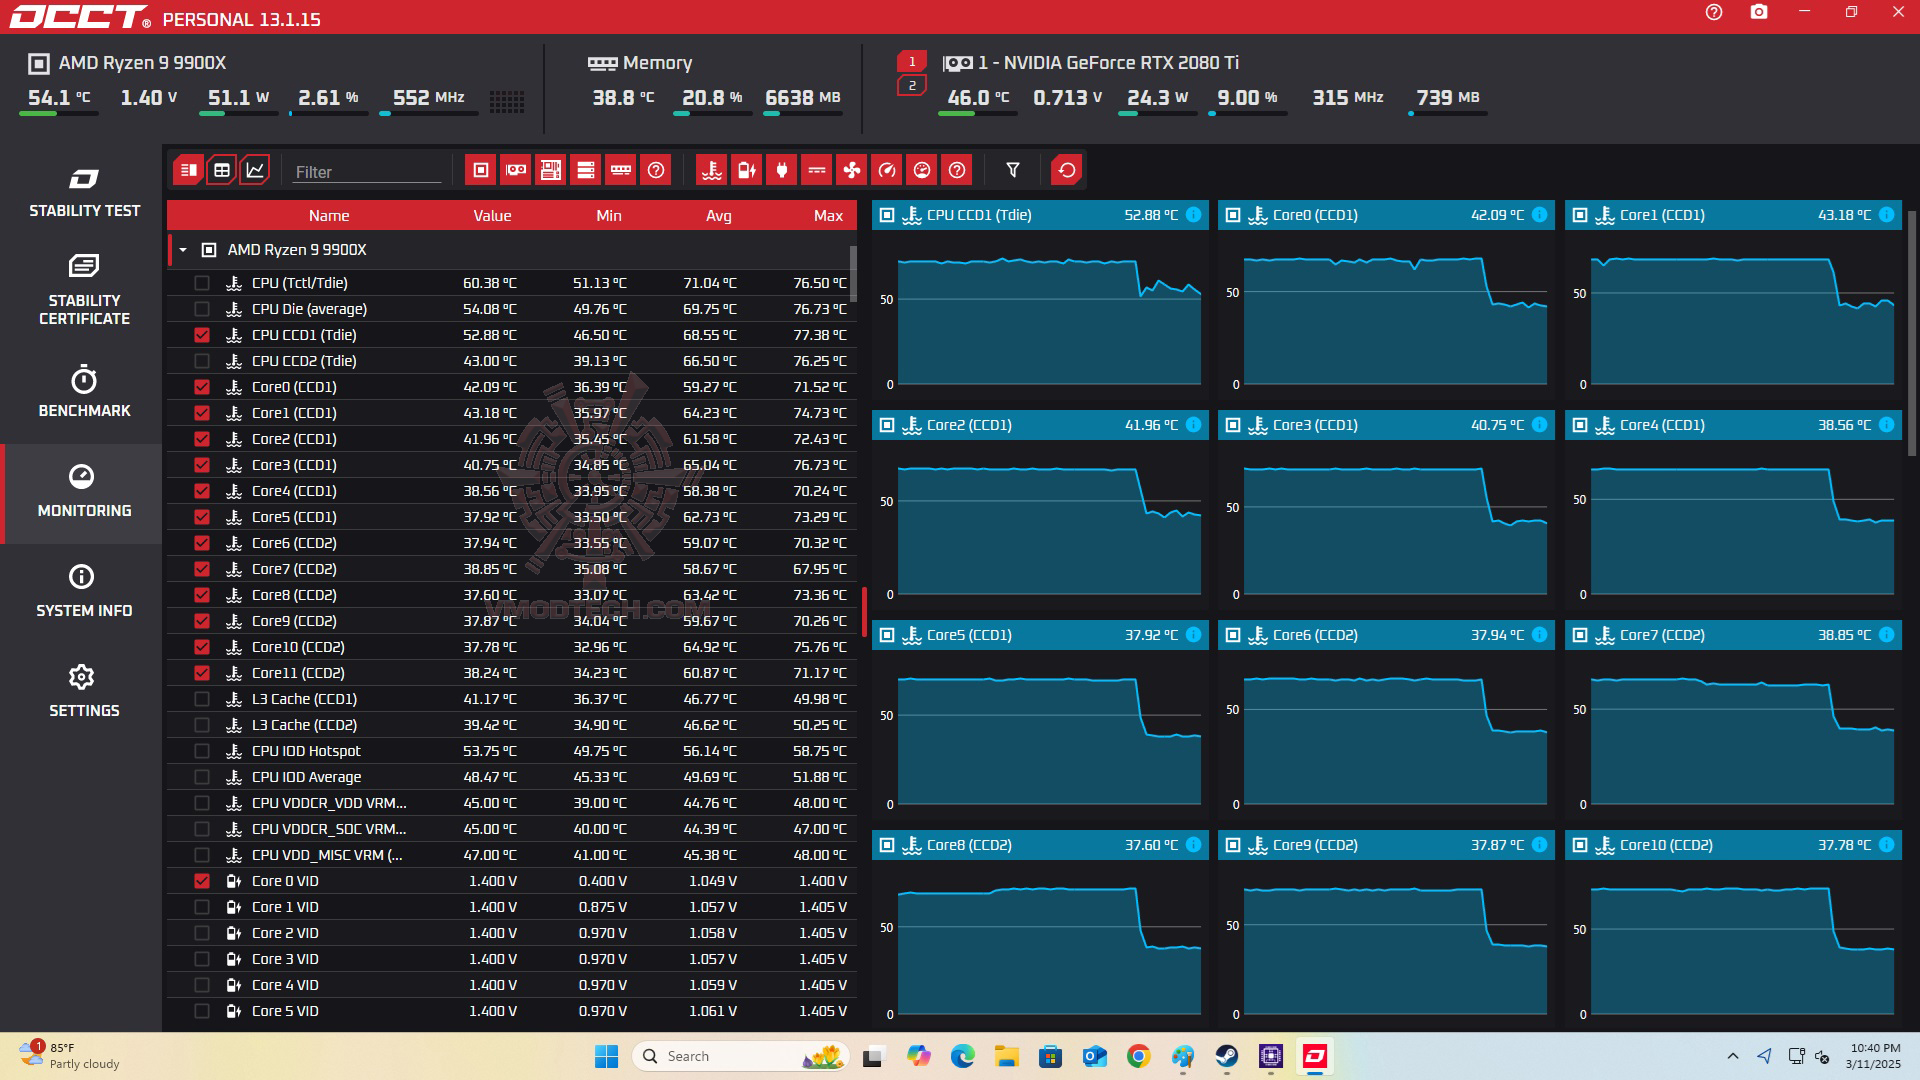Click info icon on Core0 (CCD1) graph
The height and width of the screenshot is (1080, 1920).
tap(1539, 215)
